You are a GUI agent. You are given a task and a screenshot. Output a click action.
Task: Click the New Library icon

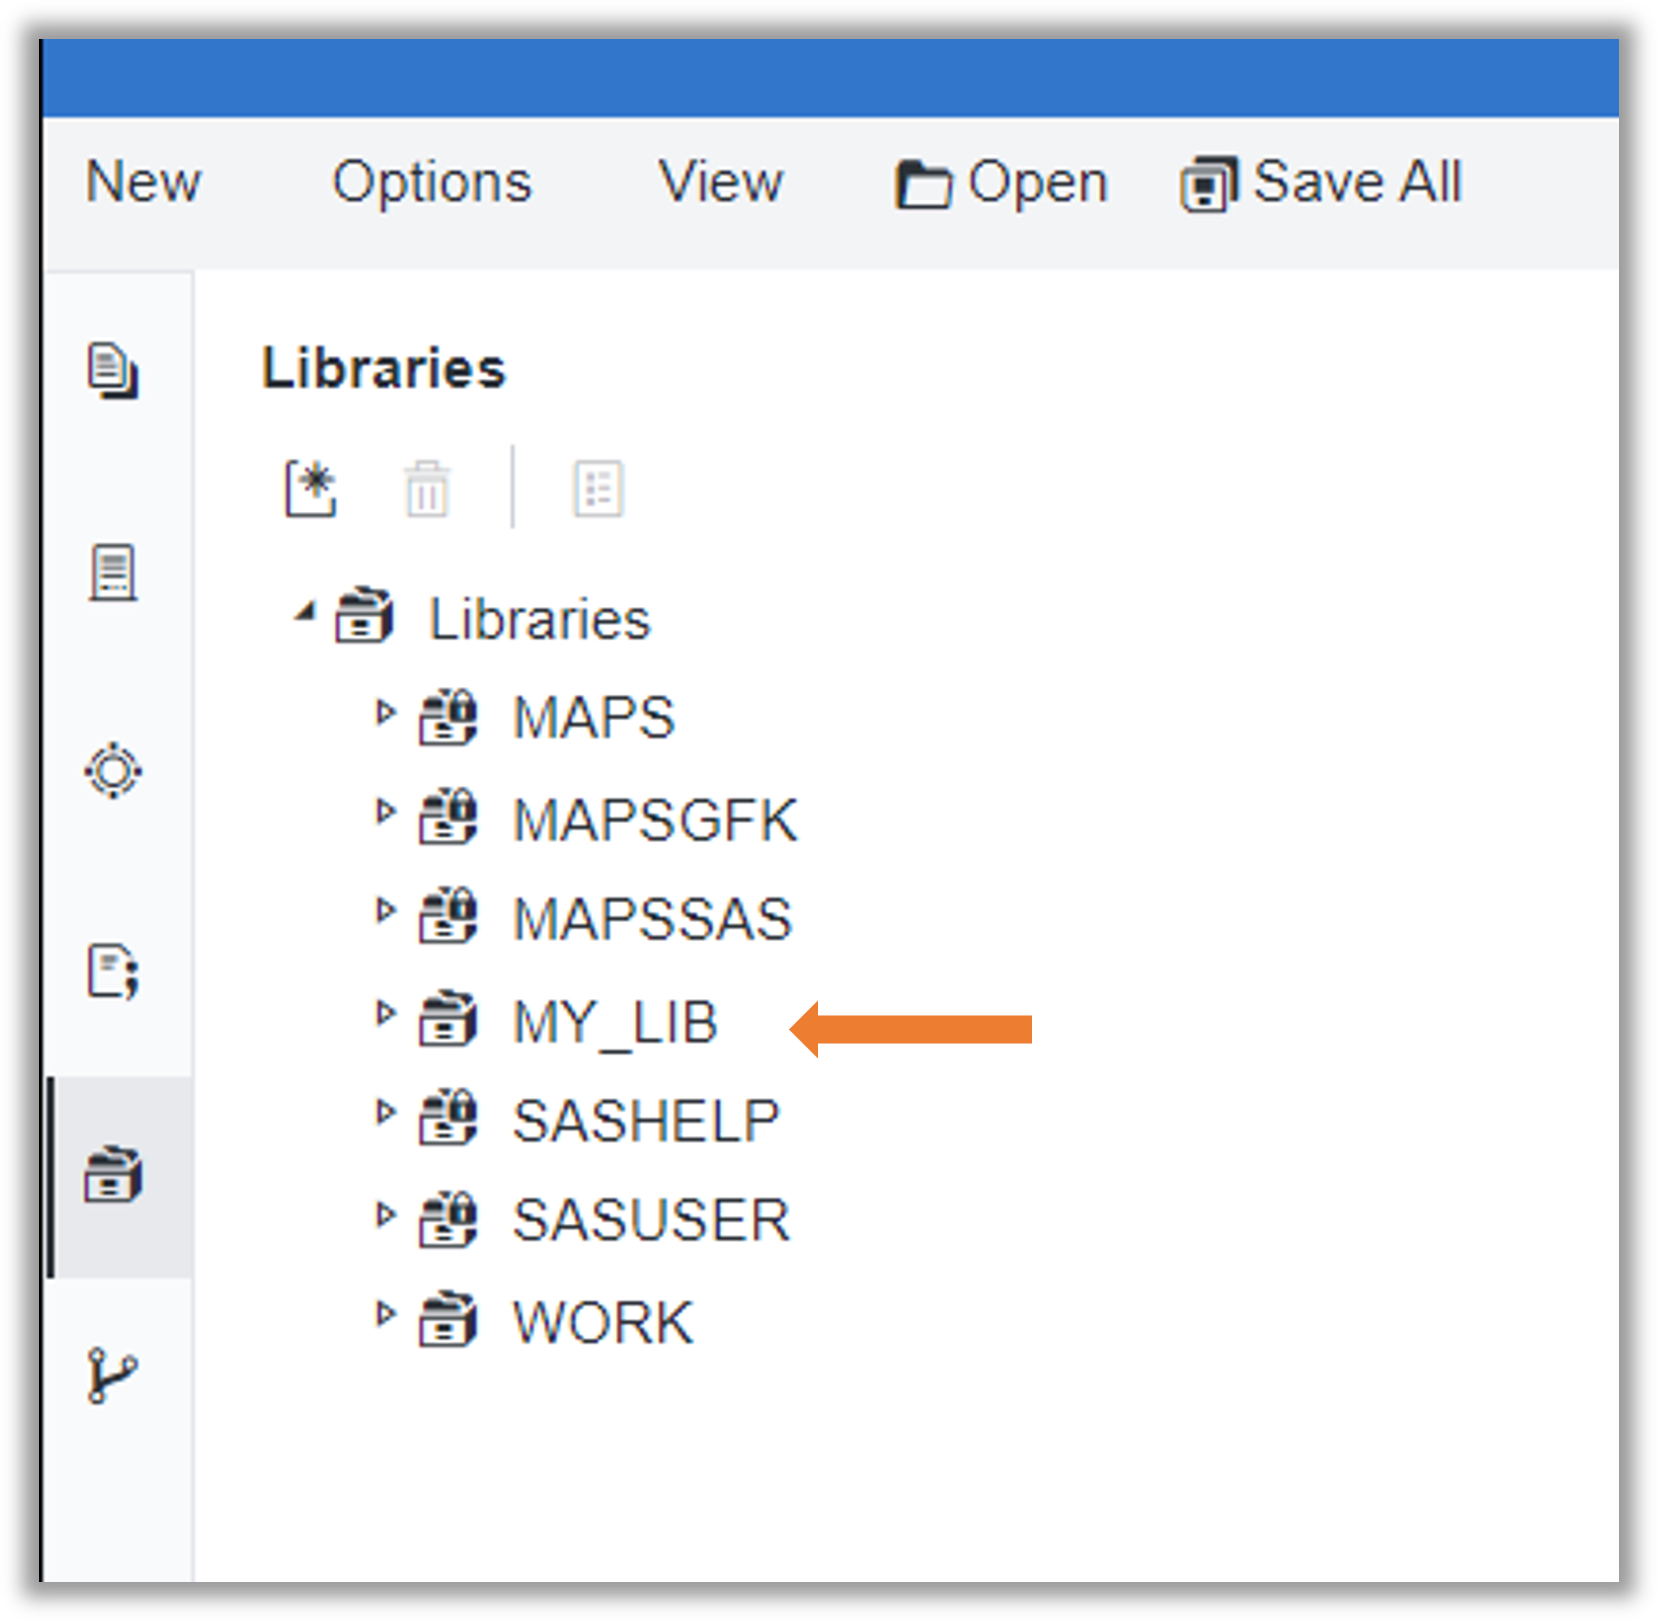311,487
